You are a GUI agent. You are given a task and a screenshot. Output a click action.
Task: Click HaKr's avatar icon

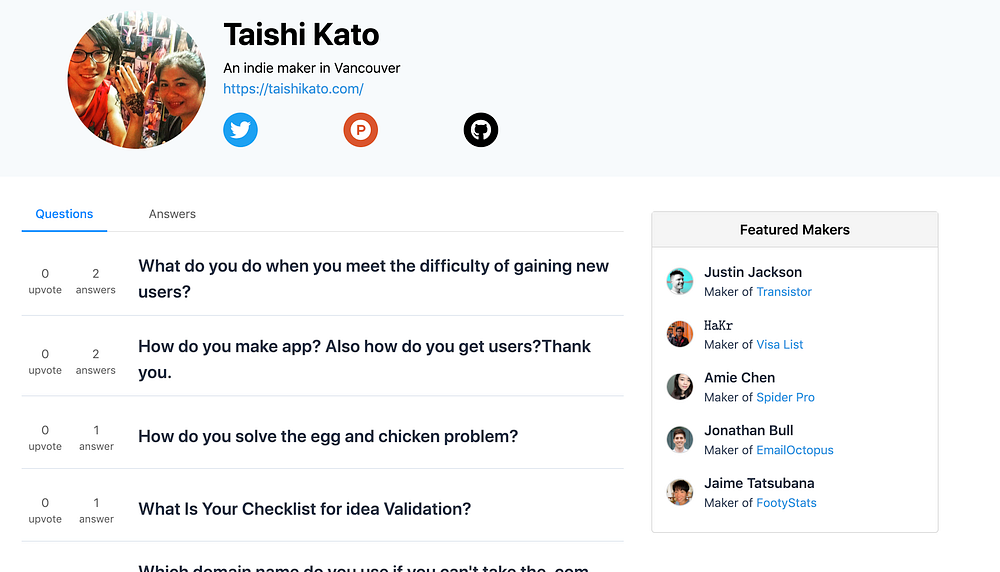[x=680, y=334]
